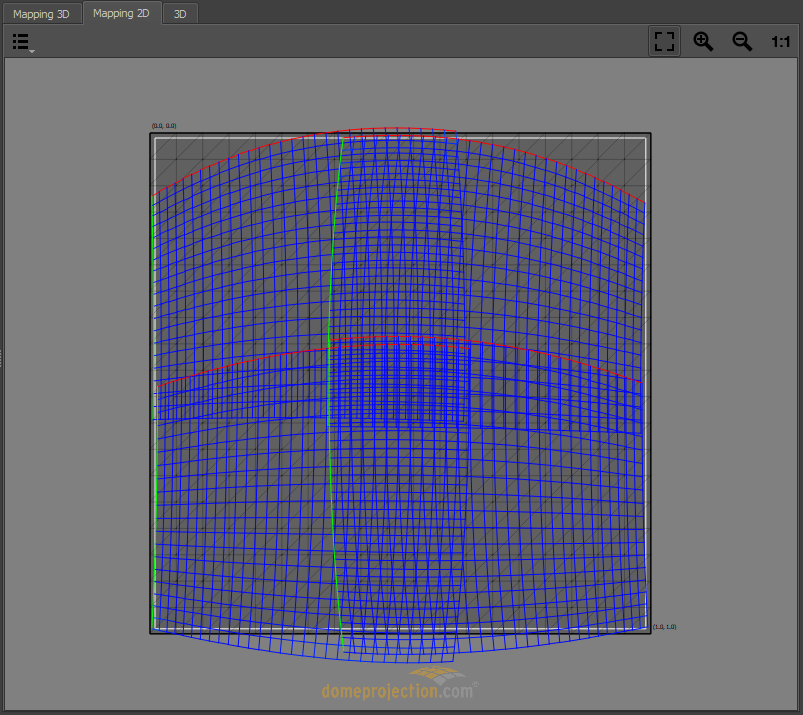Click the bottom-right corner of white frame

pyautogui.click(x=646, y=628)
